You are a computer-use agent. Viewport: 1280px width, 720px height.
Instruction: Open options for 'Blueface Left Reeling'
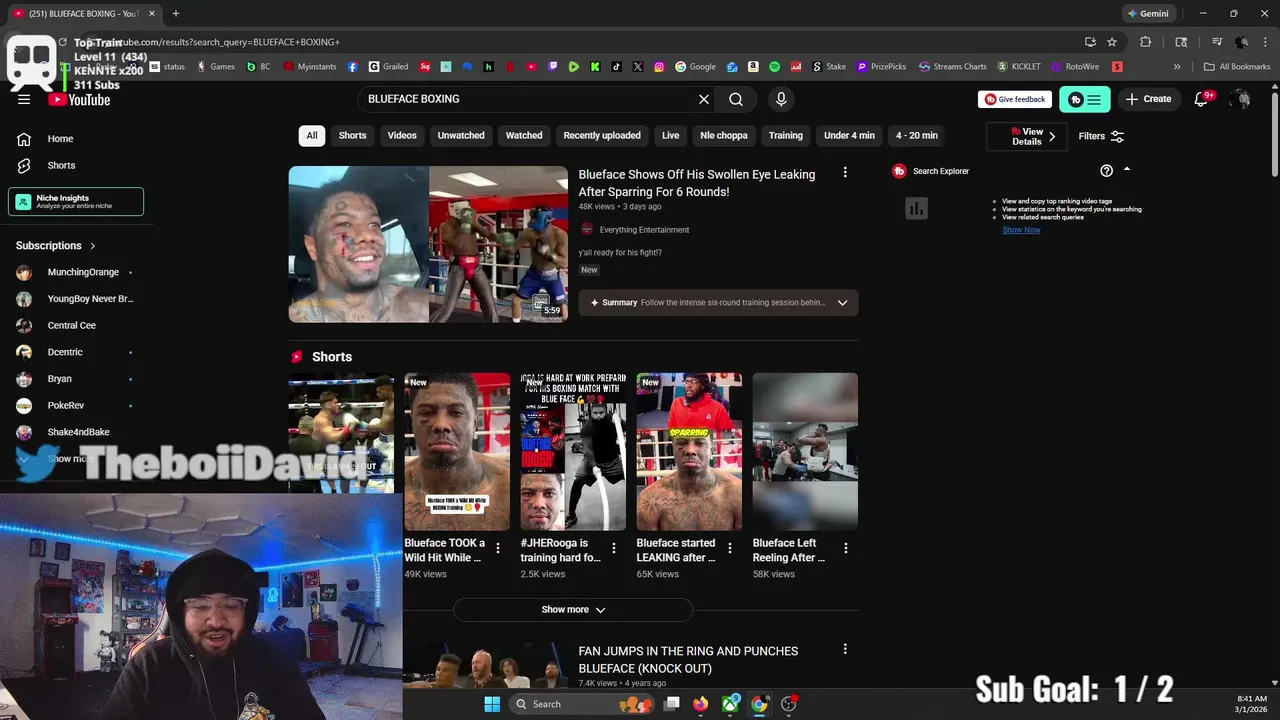pos(846,548)
